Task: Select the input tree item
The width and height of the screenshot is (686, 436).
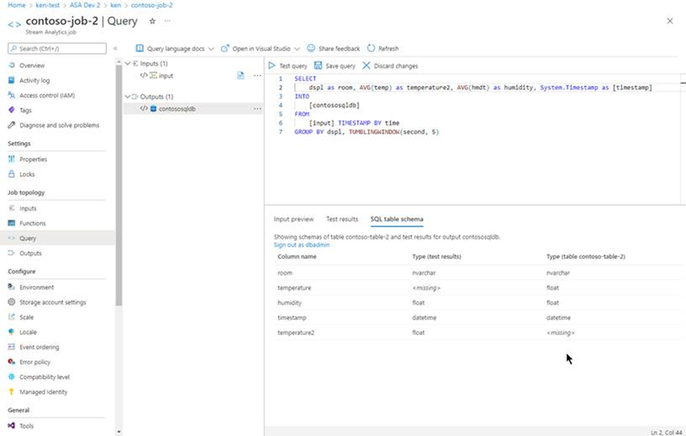Action: [x=165, y=76]
